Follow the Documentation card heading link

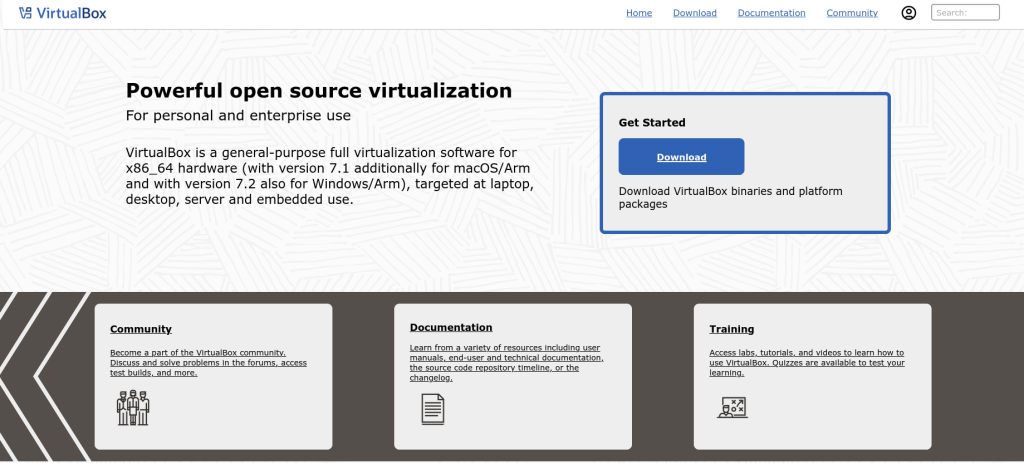[x=451, y=327]
